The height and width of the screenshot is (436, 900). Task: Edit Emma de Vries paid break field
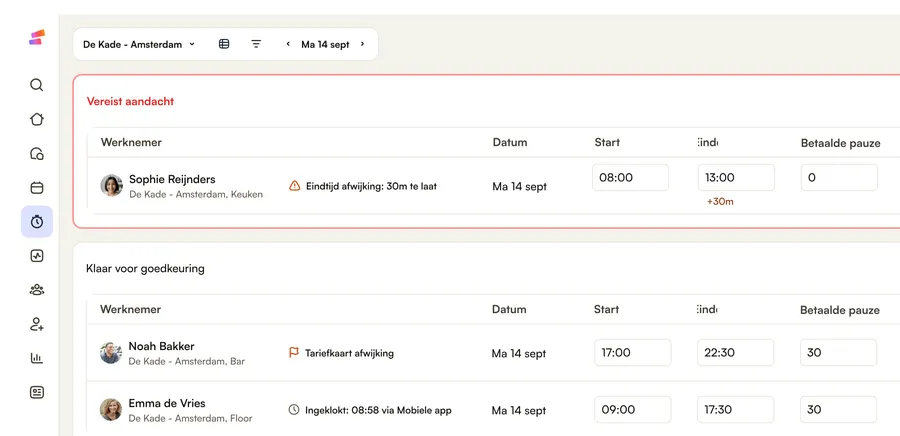[839, 410]
